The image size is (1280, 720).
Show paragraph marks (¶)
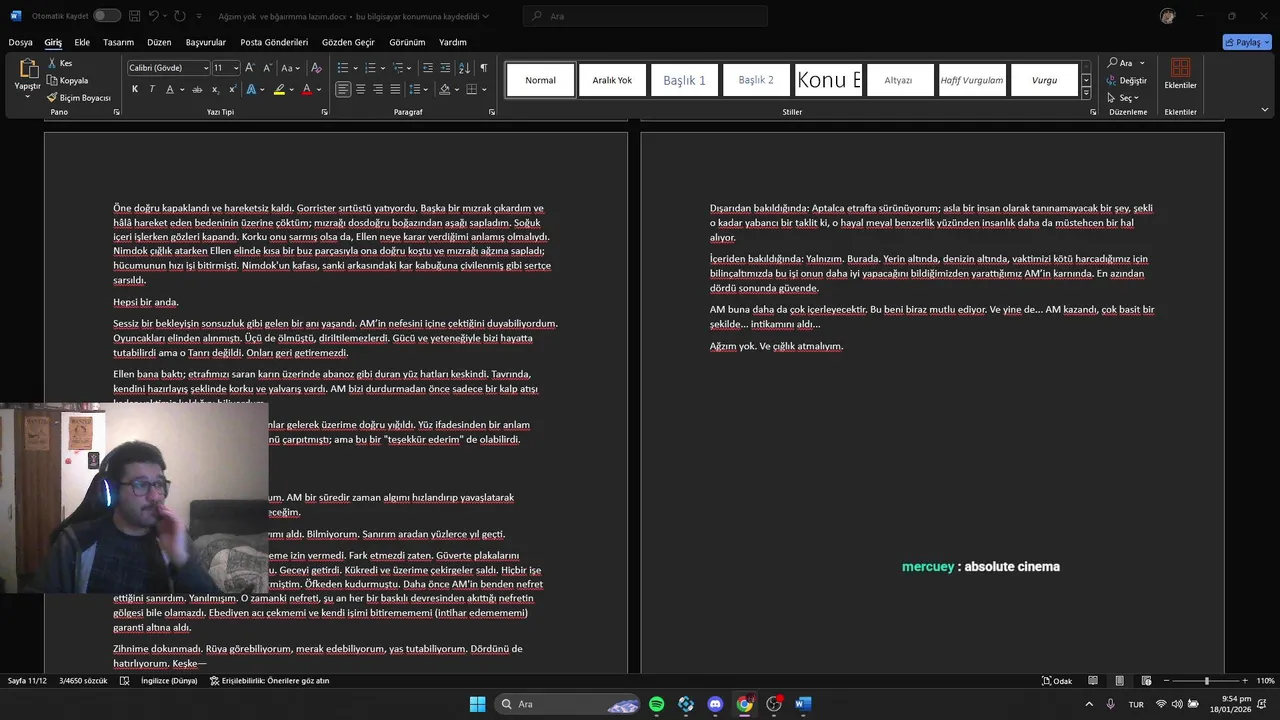483,68
